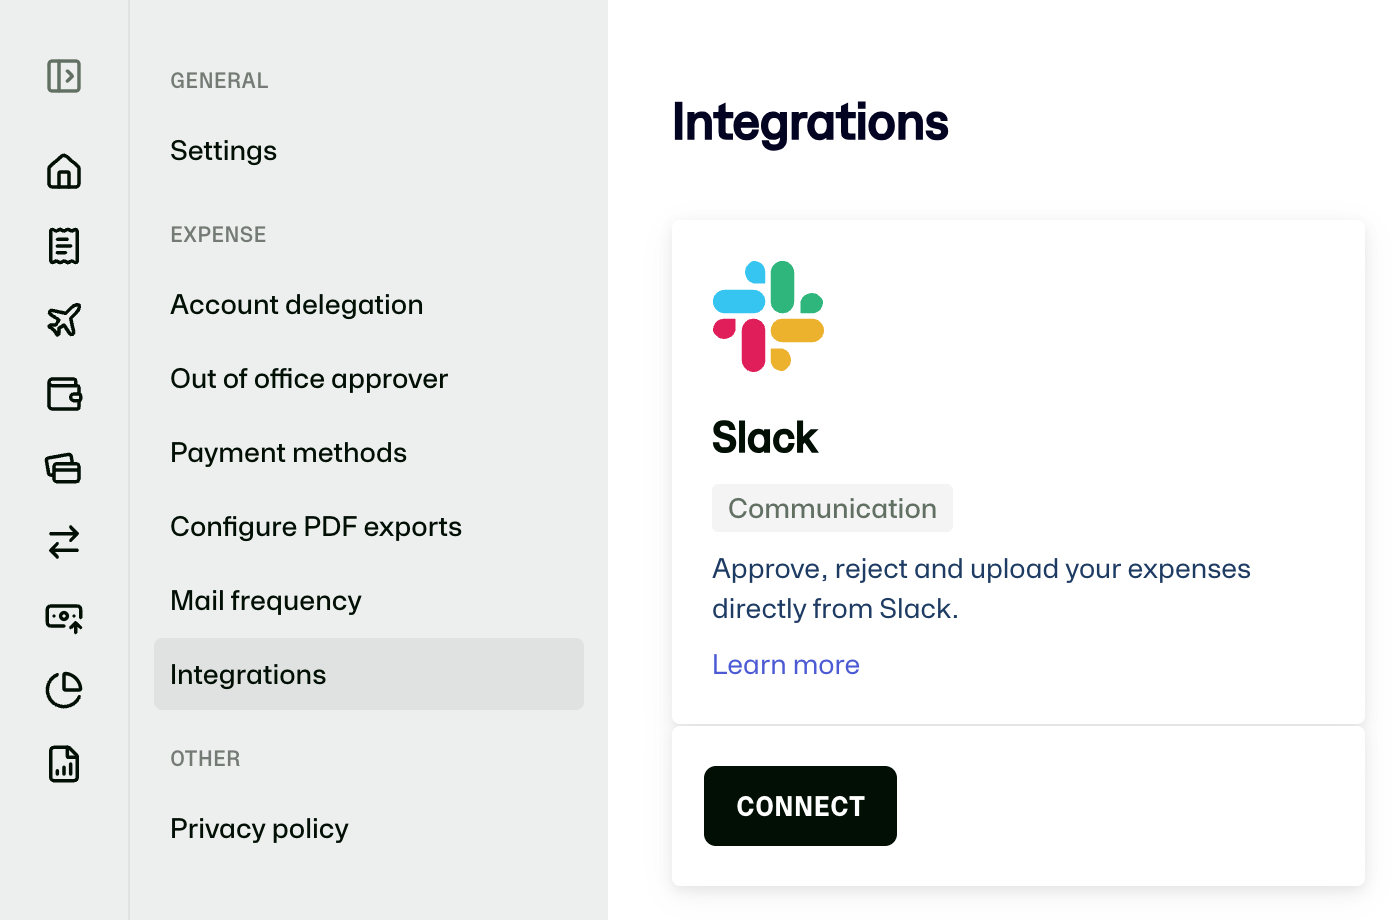Click the Slack logo on card
The width and height of the screenshot is (1400, 920).
coord(768,316)
